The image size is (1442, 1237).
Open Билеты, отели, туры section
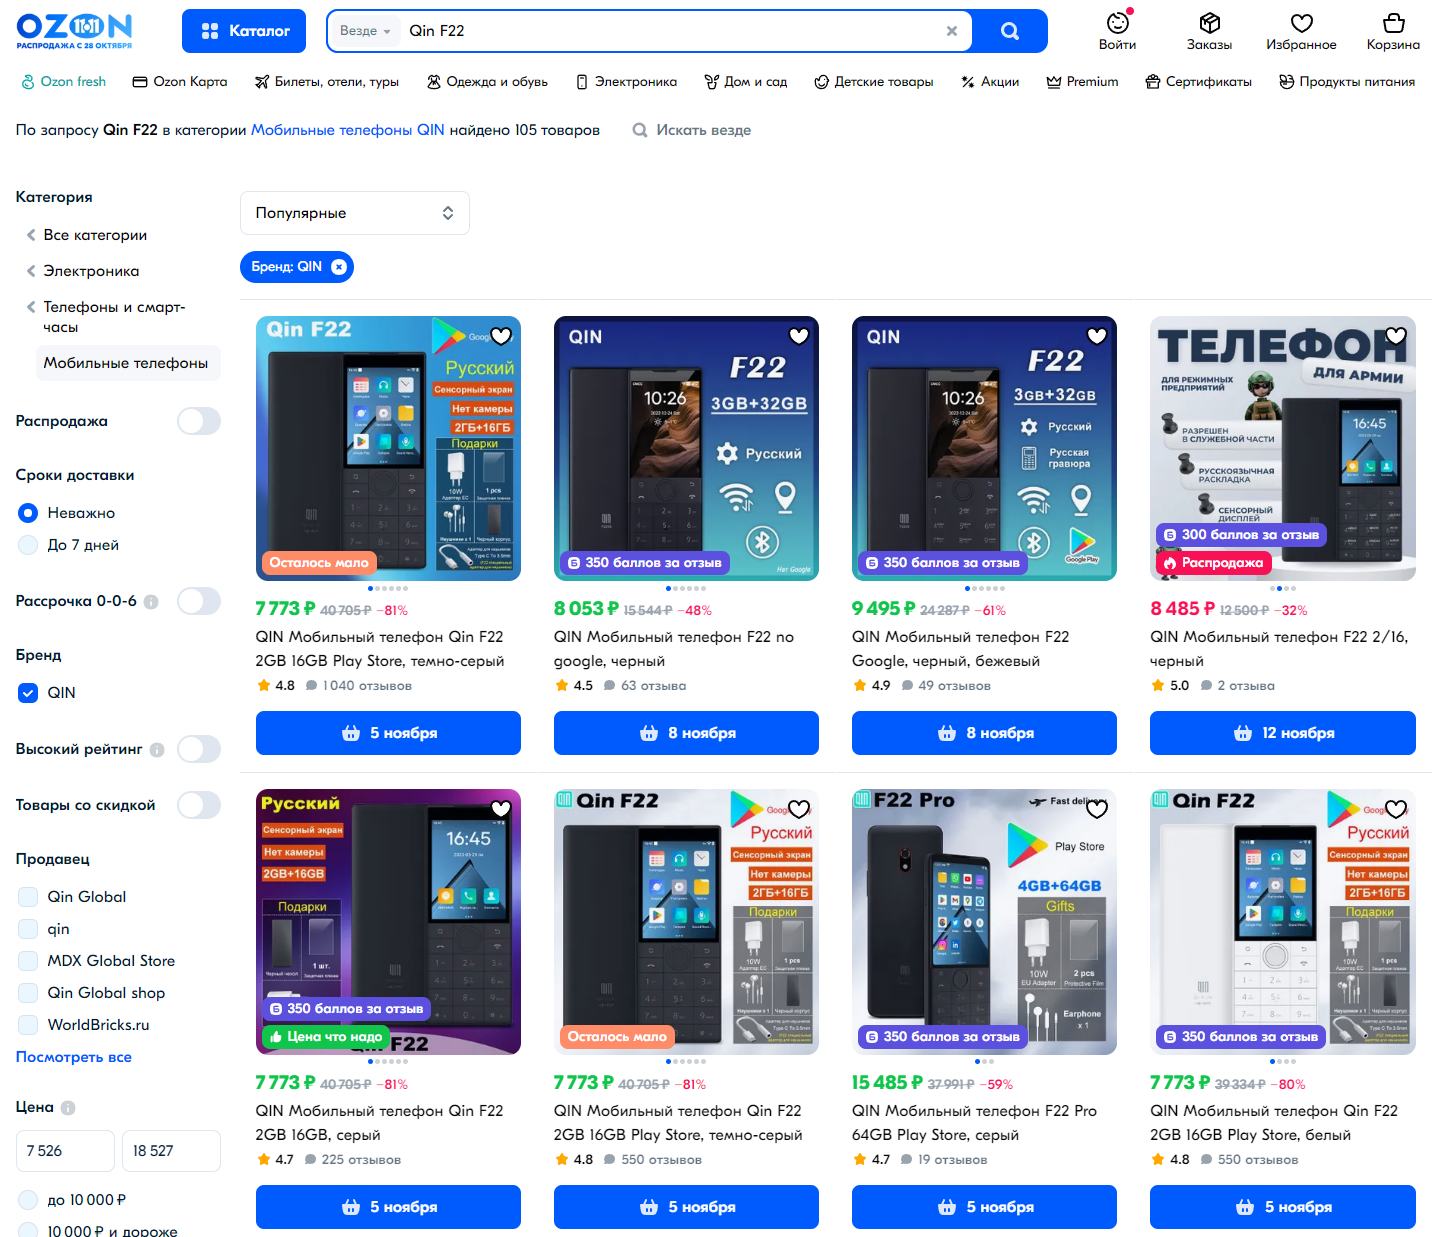point(326,82)
